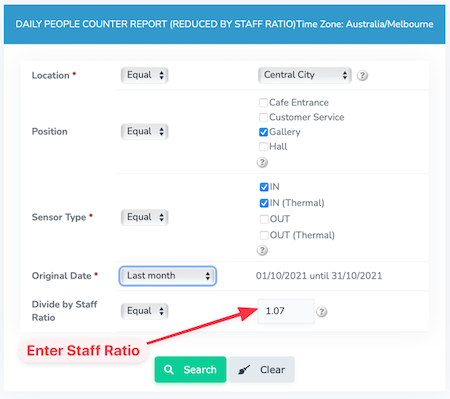450x399 pixels.
Task: Check the Customer Service position
Action: pos(263,117)
